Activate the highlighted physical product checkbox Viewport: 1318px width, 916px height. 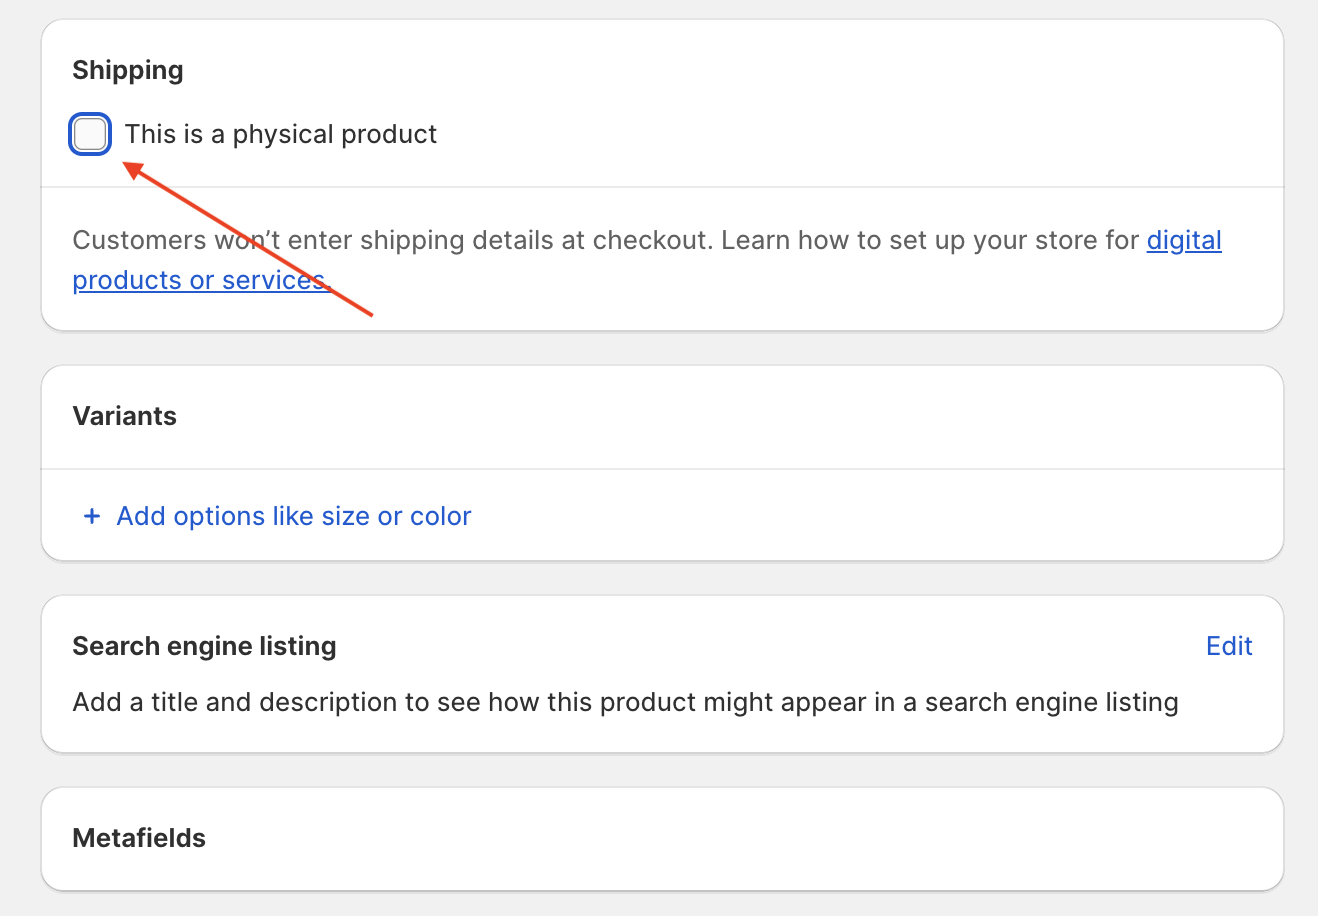90,134
